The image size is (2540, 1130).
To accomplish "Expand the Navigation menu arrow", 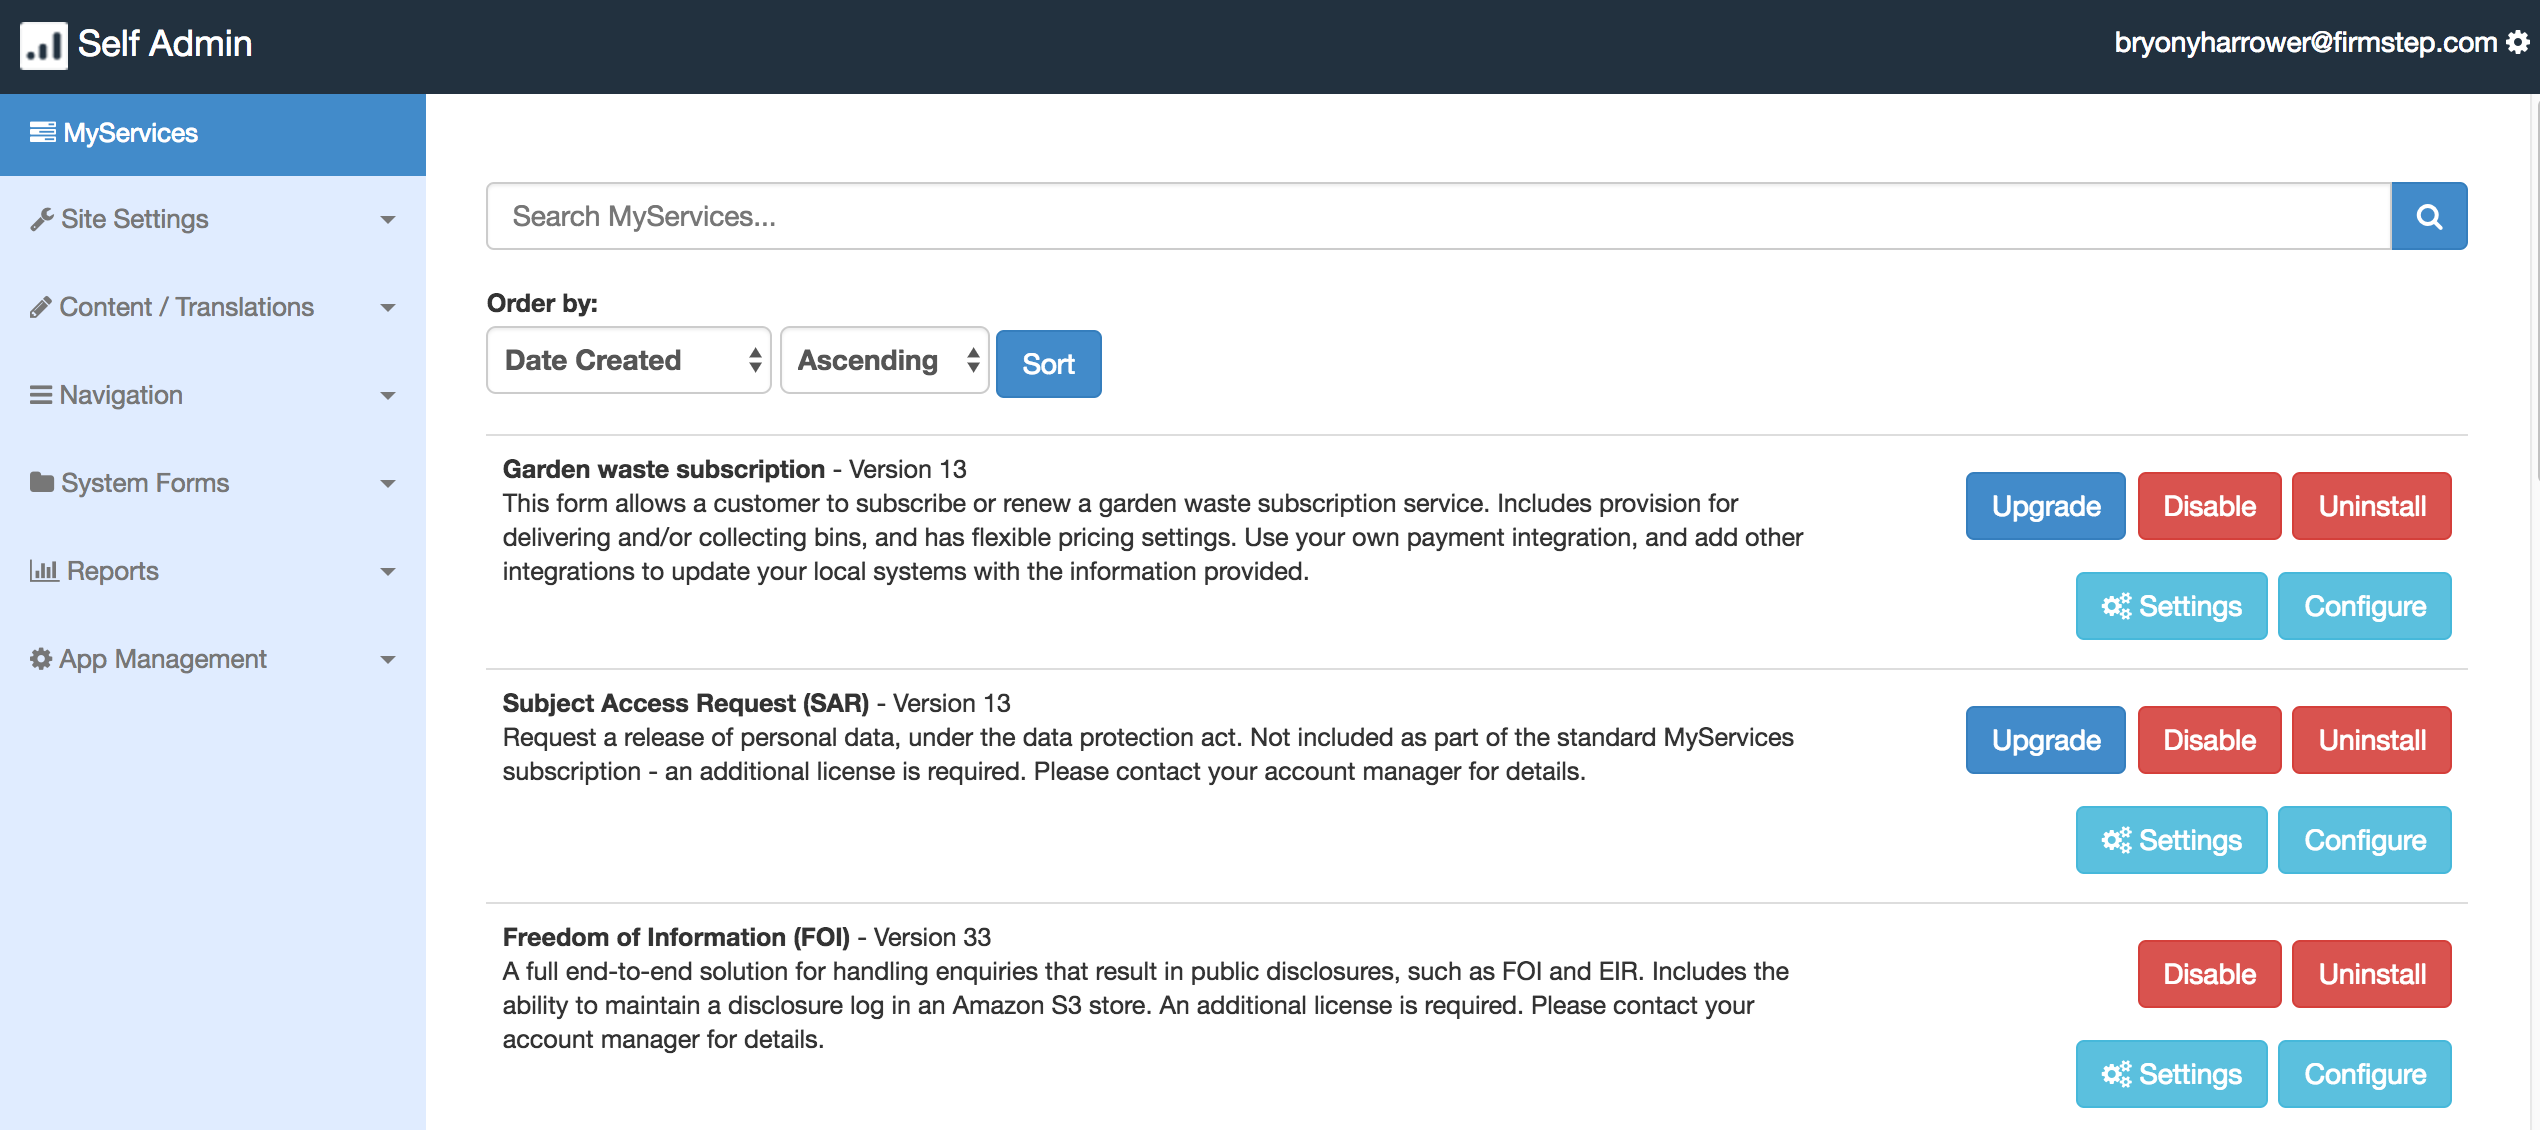I will point(388,396).
